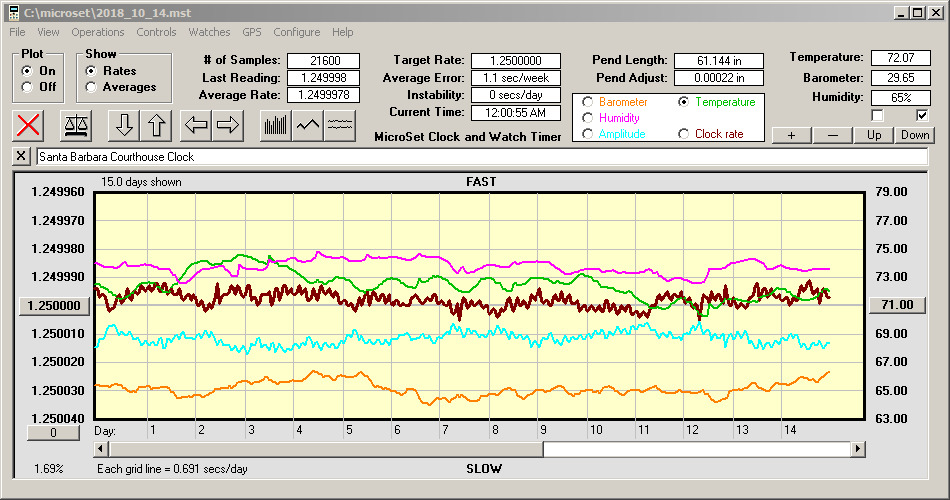This screenshot has height=500, width=950.
Task: Click the small X beside clock name
Action: [21, 156]
